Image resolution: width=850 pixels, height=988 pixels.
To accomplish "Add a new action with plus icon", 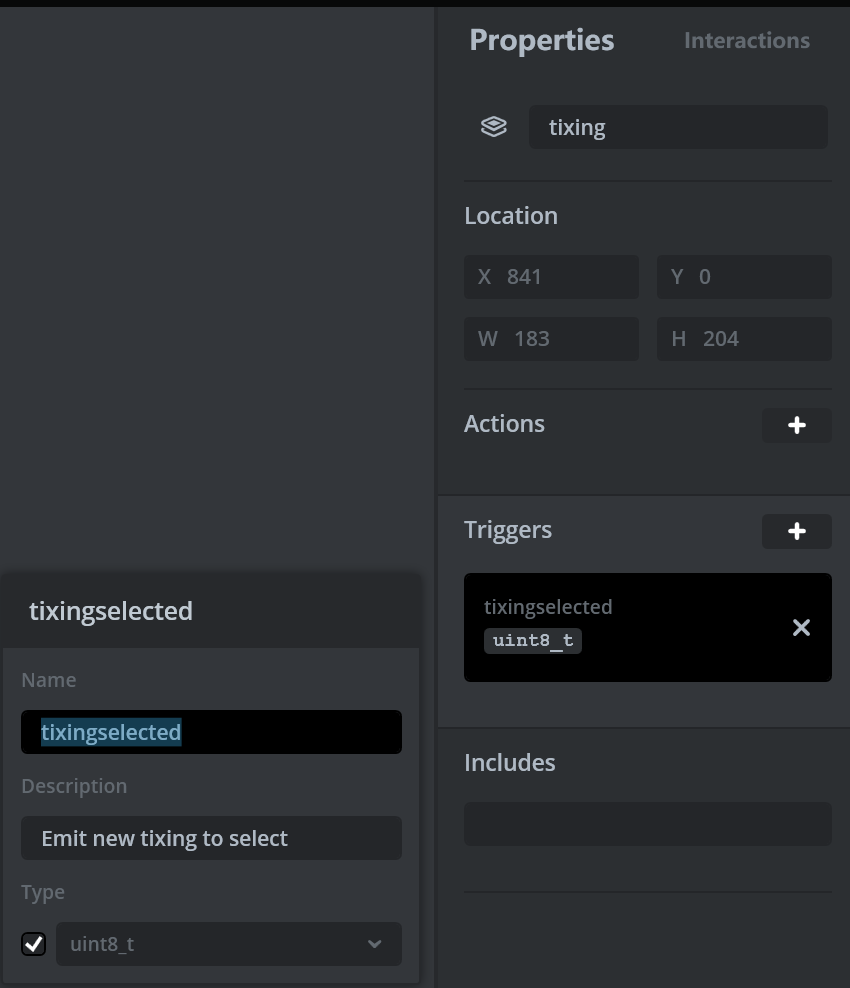I will point(796,425).
